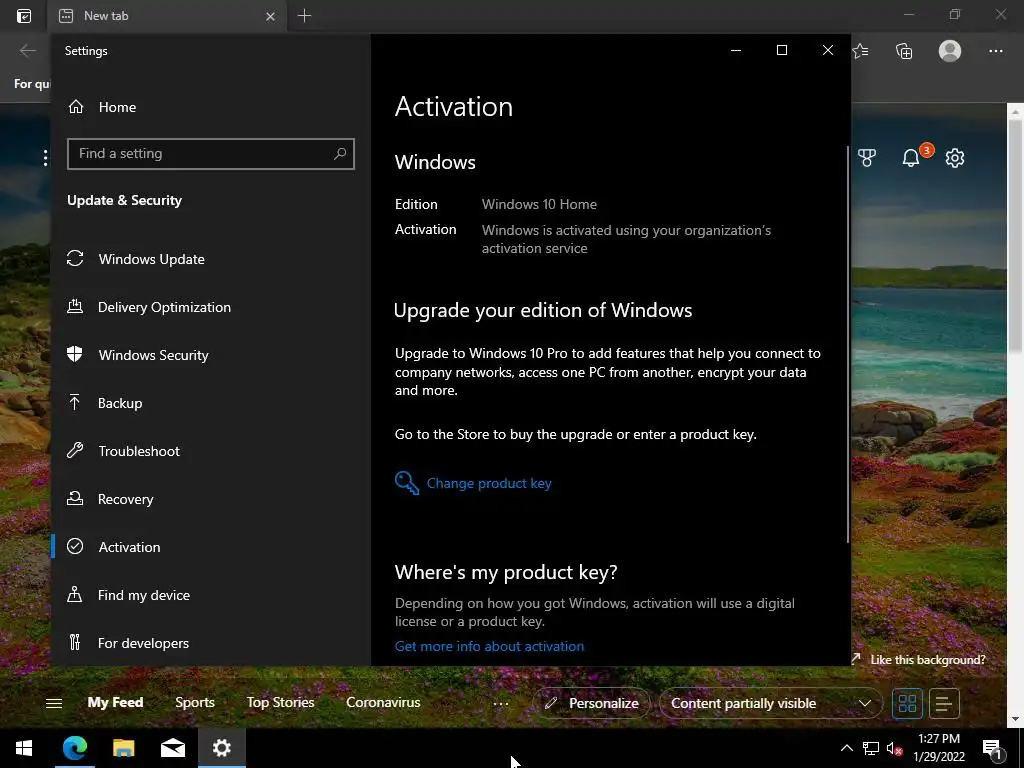Click the key icon beside Change product key
Image resolution: width=1024 pixels, height=768 pixels.
pos(407,483)
